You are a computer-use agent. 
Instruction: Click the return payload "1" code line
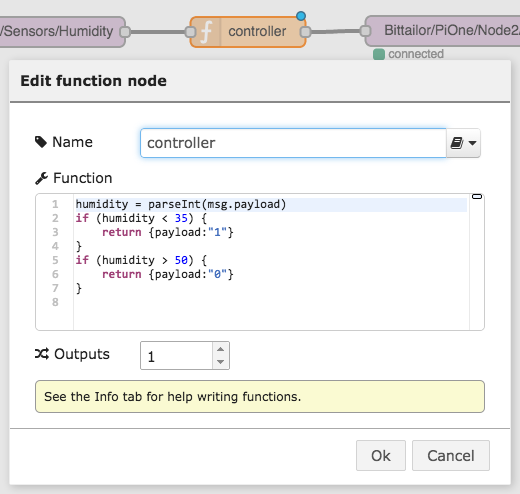(x=168, y=232)
